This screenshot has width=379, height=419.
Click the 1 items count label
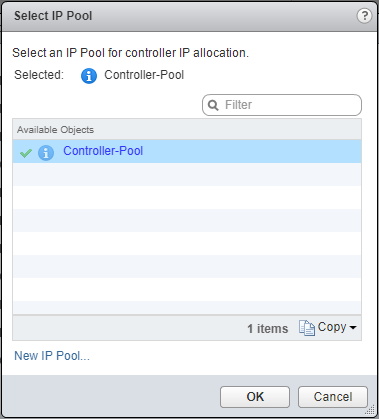pos(268,329)
